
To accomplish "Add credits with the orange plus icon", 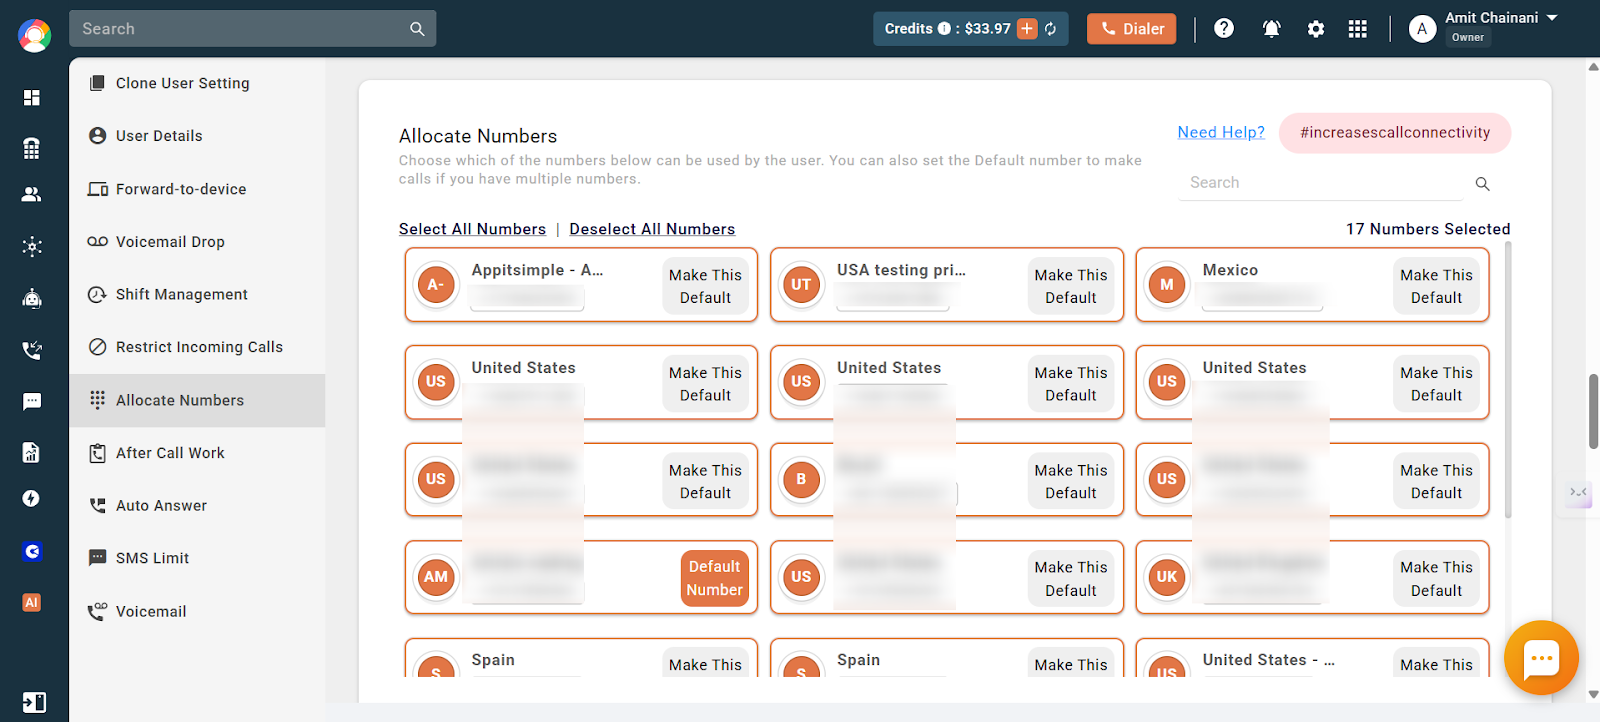I will point(1027,29).
